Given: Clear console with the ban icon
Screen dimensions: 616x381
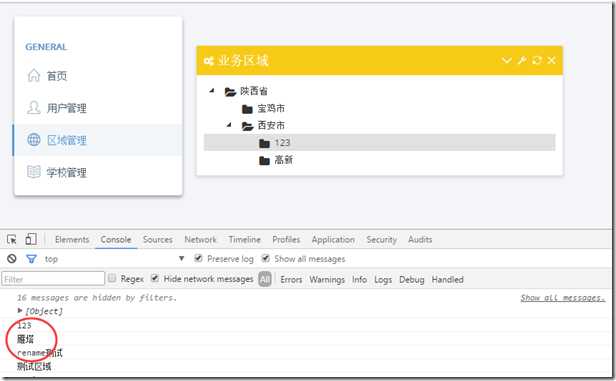Looking at the screenshot, I should pos(12,259).
